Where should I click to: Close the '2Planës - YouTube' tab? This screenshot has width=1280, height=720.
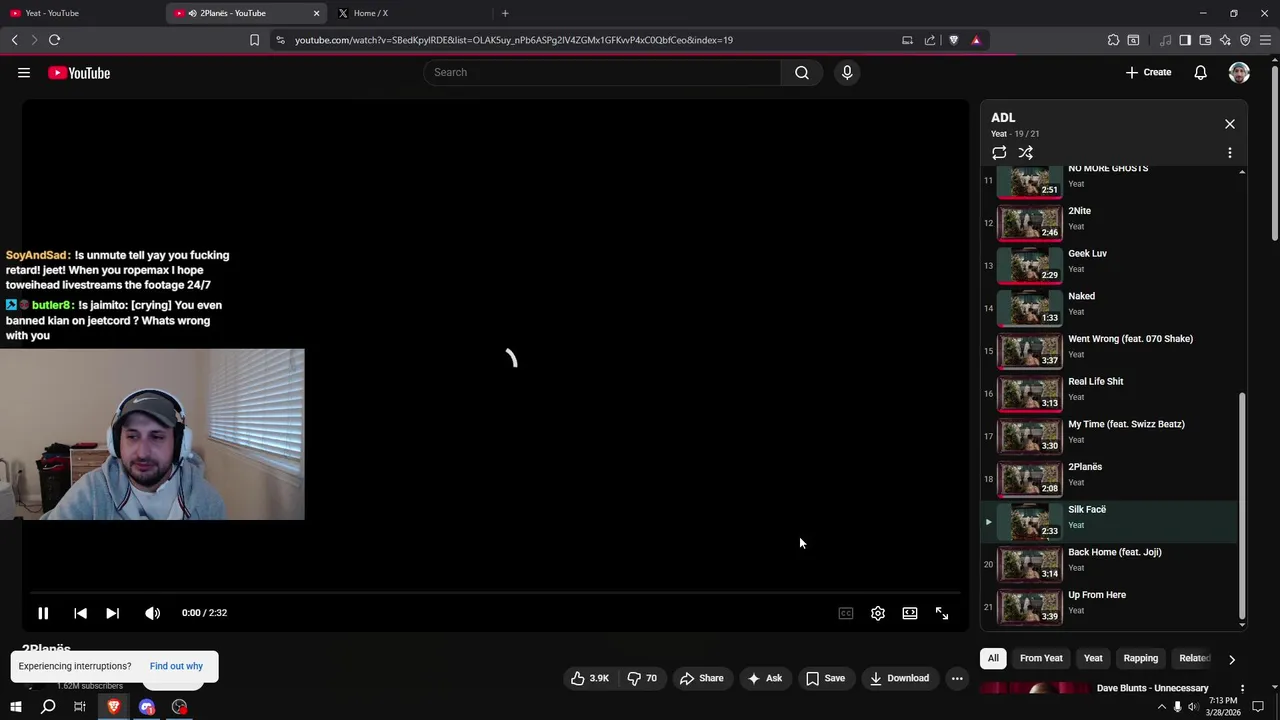pyautogui.click(x=317, y=13)
